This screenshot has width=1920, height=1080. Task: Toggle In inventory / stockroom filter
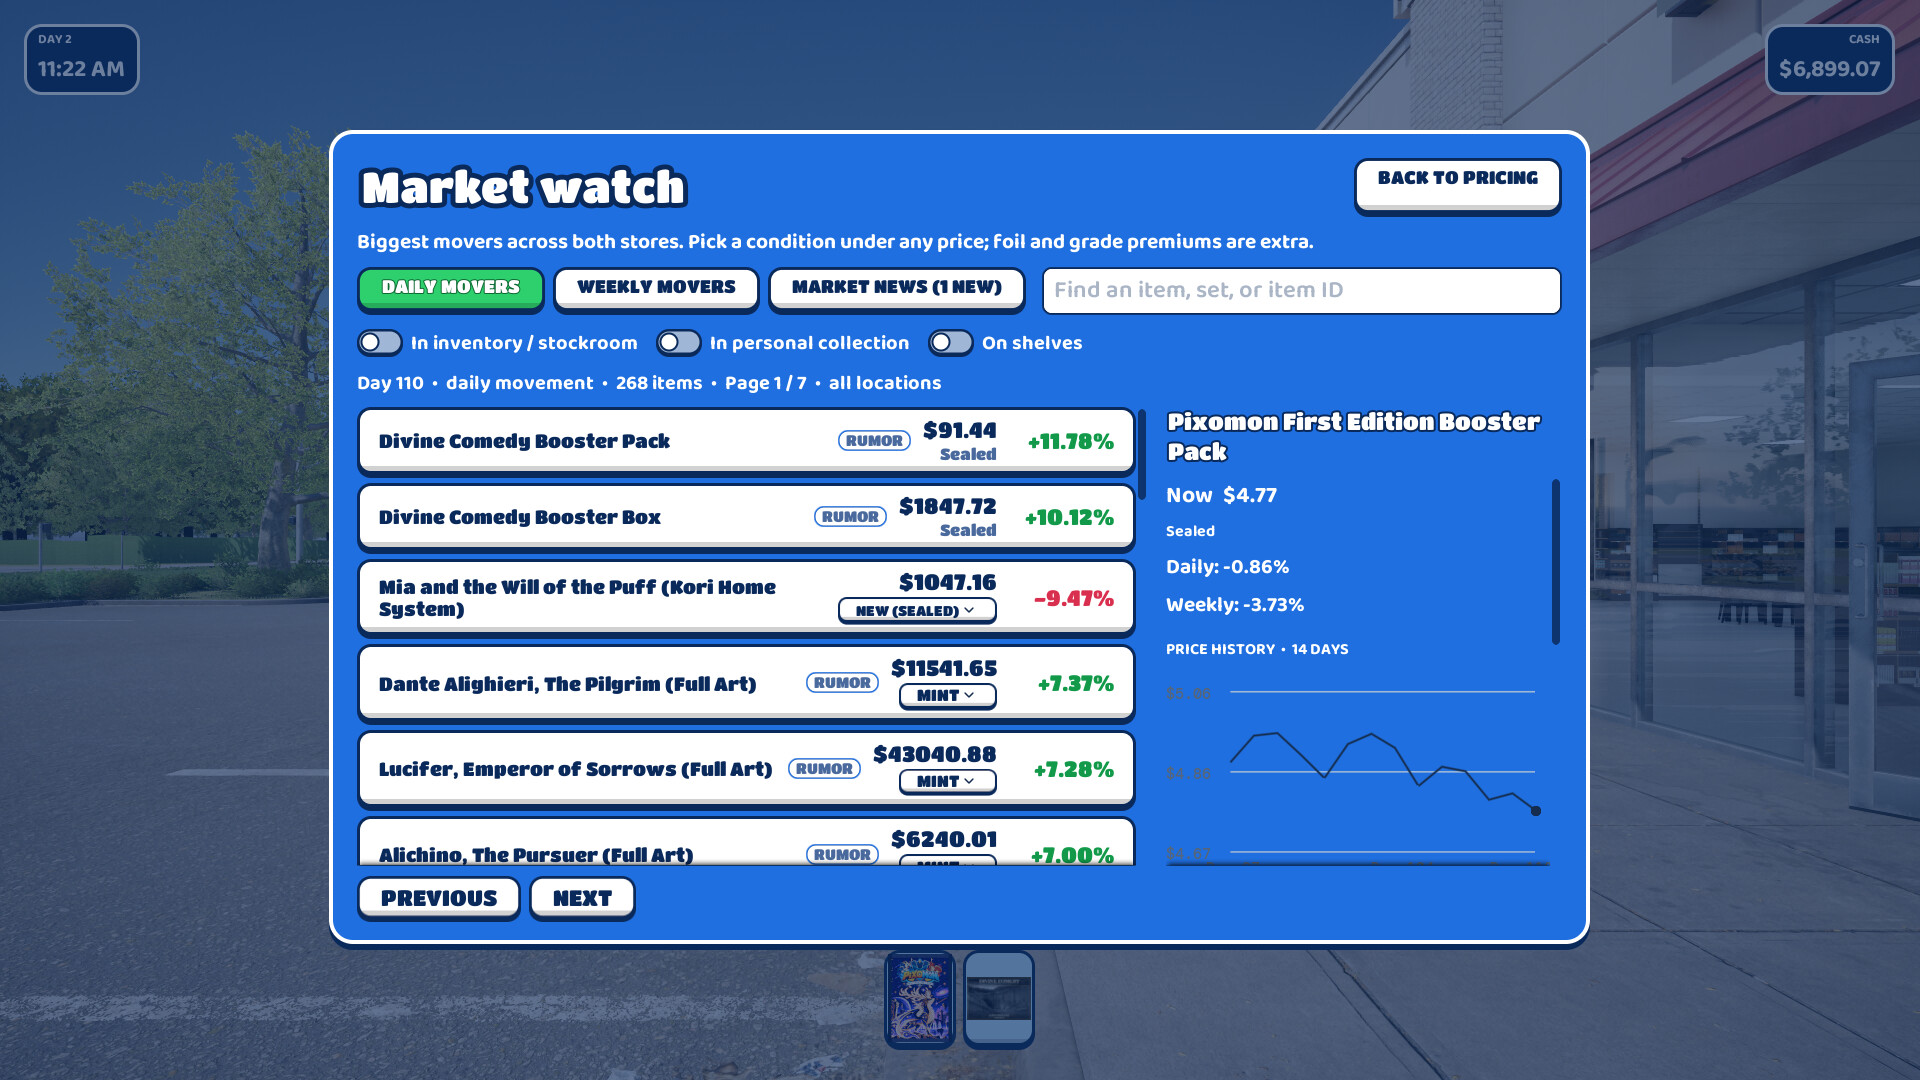pos(380,343)
